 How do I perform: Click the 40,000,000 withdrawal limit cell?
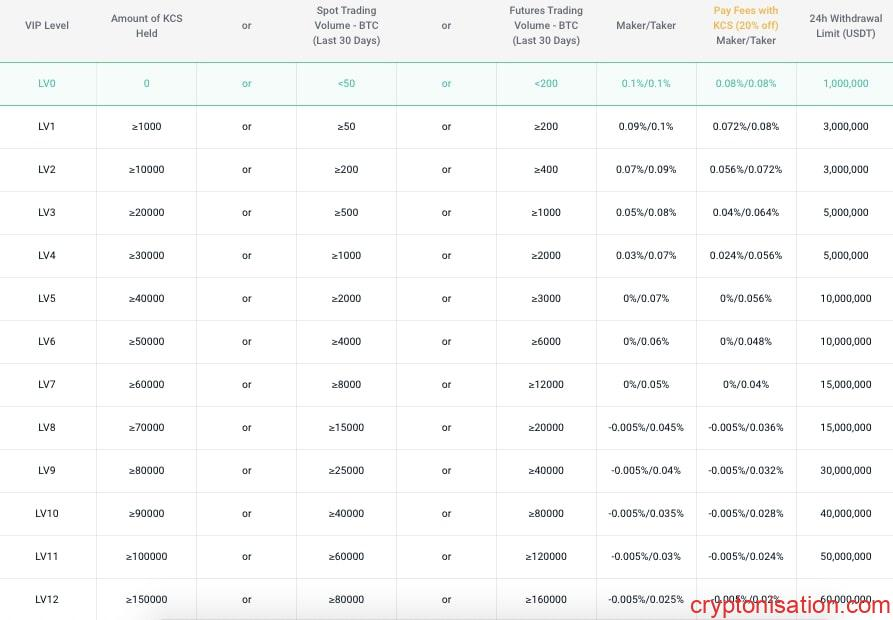point(846,514)
